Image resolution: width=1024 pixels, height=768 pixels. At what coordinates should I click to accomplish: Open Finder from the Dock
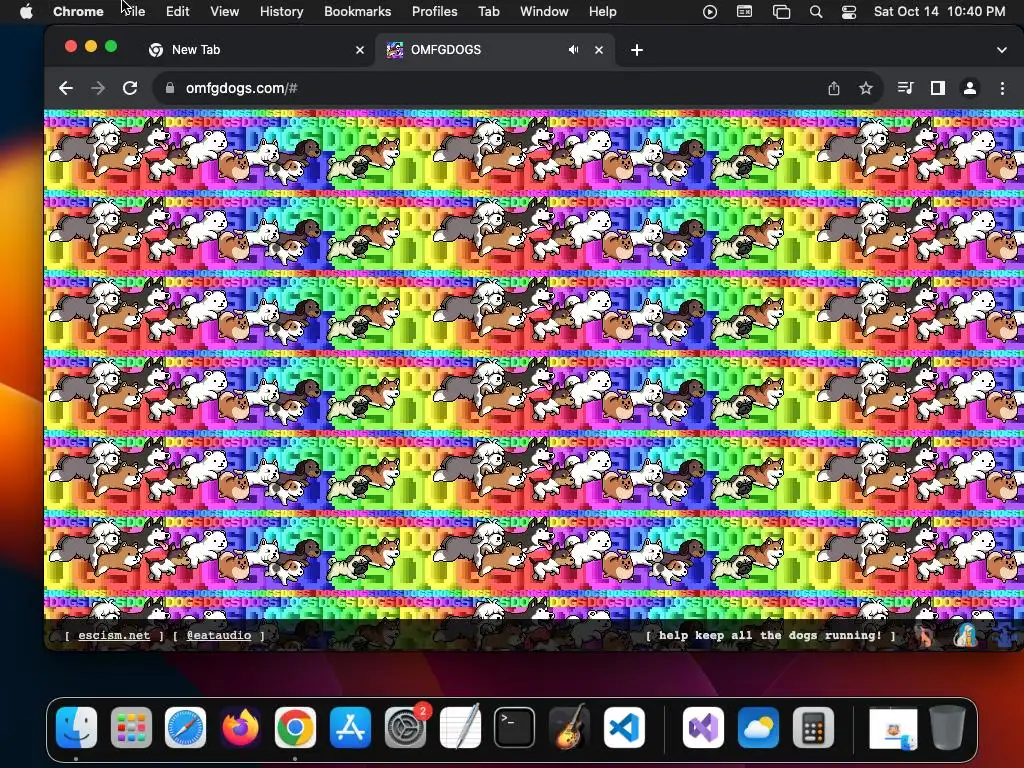tap(76, 728)
